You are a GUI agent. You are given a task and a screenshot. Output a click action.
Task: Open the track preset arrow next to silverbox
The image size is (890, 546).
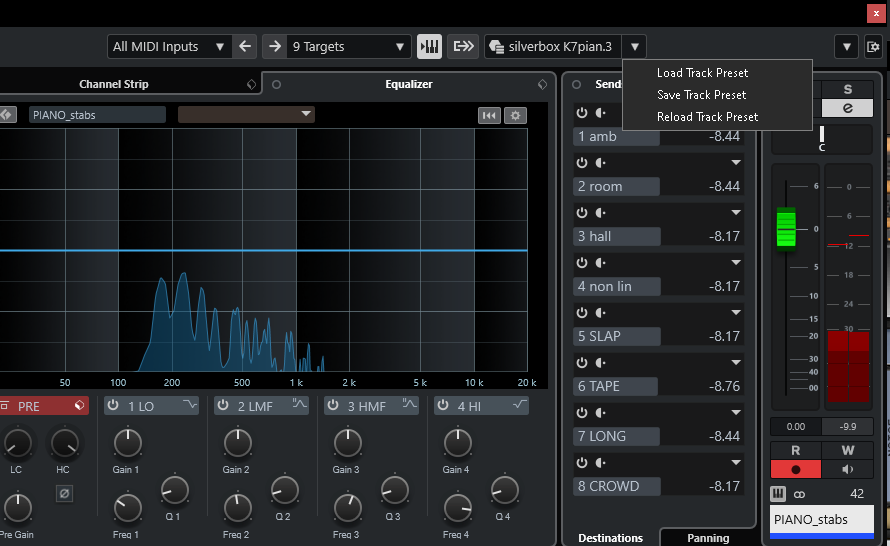click(635, 47)
